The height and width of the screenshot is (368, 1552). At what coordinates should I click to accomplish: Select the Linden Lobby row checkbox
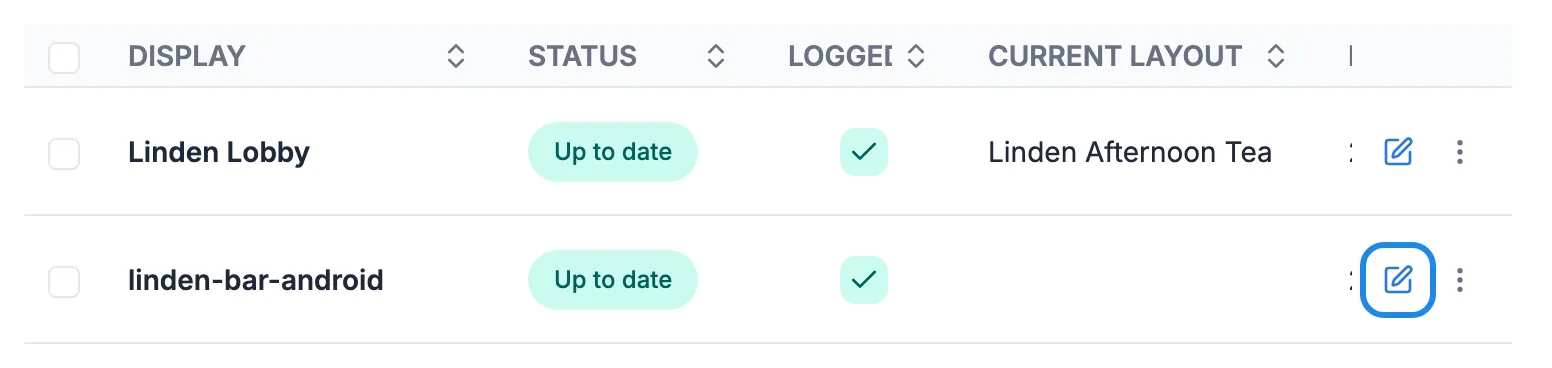click(64, 153)
